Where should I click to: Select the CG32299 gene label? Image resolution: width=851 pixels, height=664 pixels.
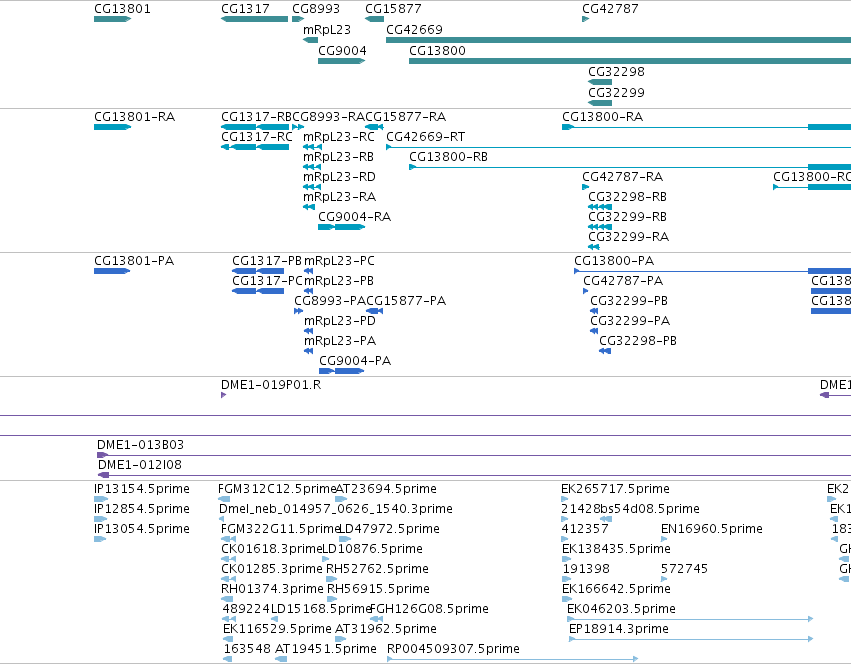(616, 92)
